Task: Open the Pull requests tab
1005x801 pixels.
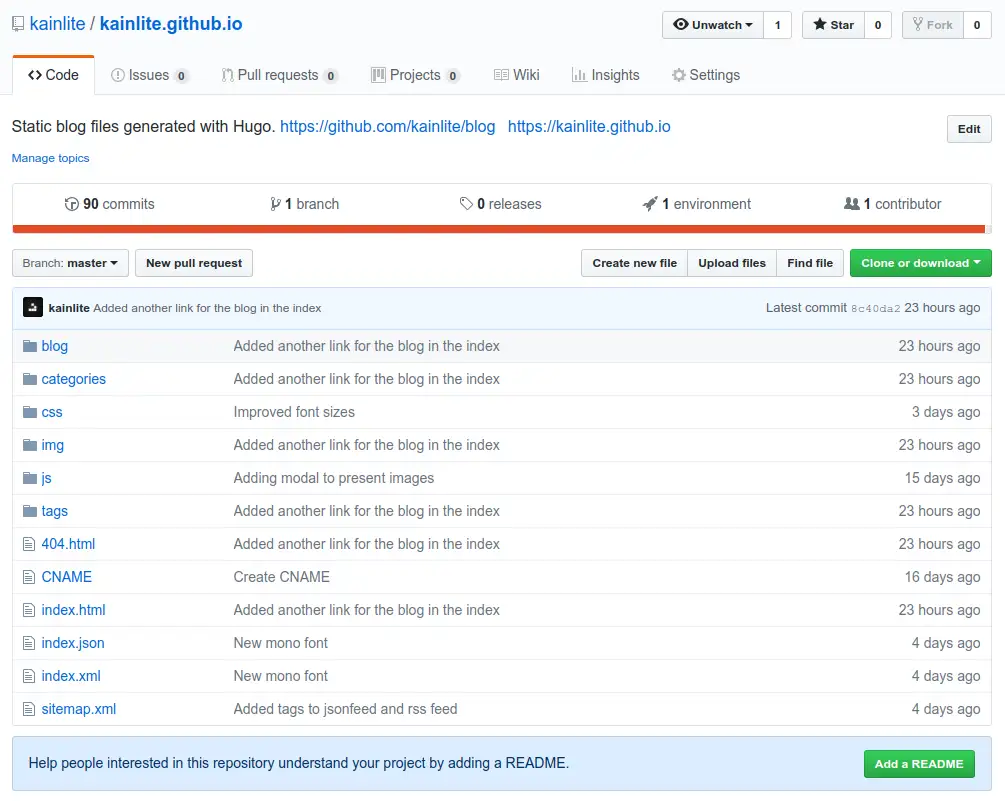Action: [279, 75]
